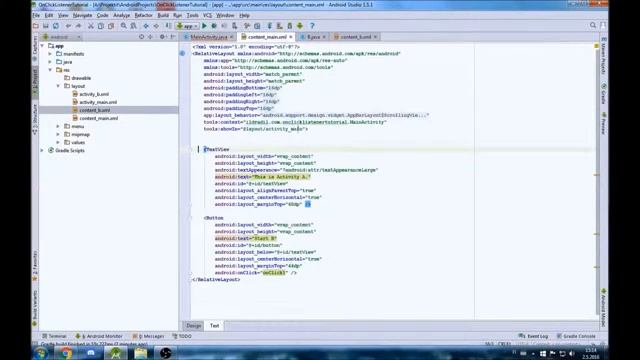Open SDK Manager green arrow icon
Viewport: 640px width, 360px height.
pos(300,26)
